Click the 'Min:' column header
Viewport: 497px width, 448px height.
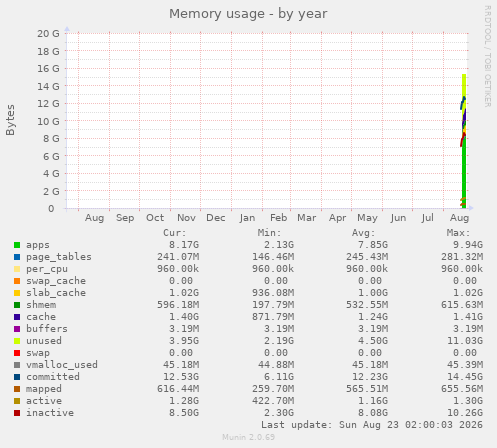(x=269, y=233)
